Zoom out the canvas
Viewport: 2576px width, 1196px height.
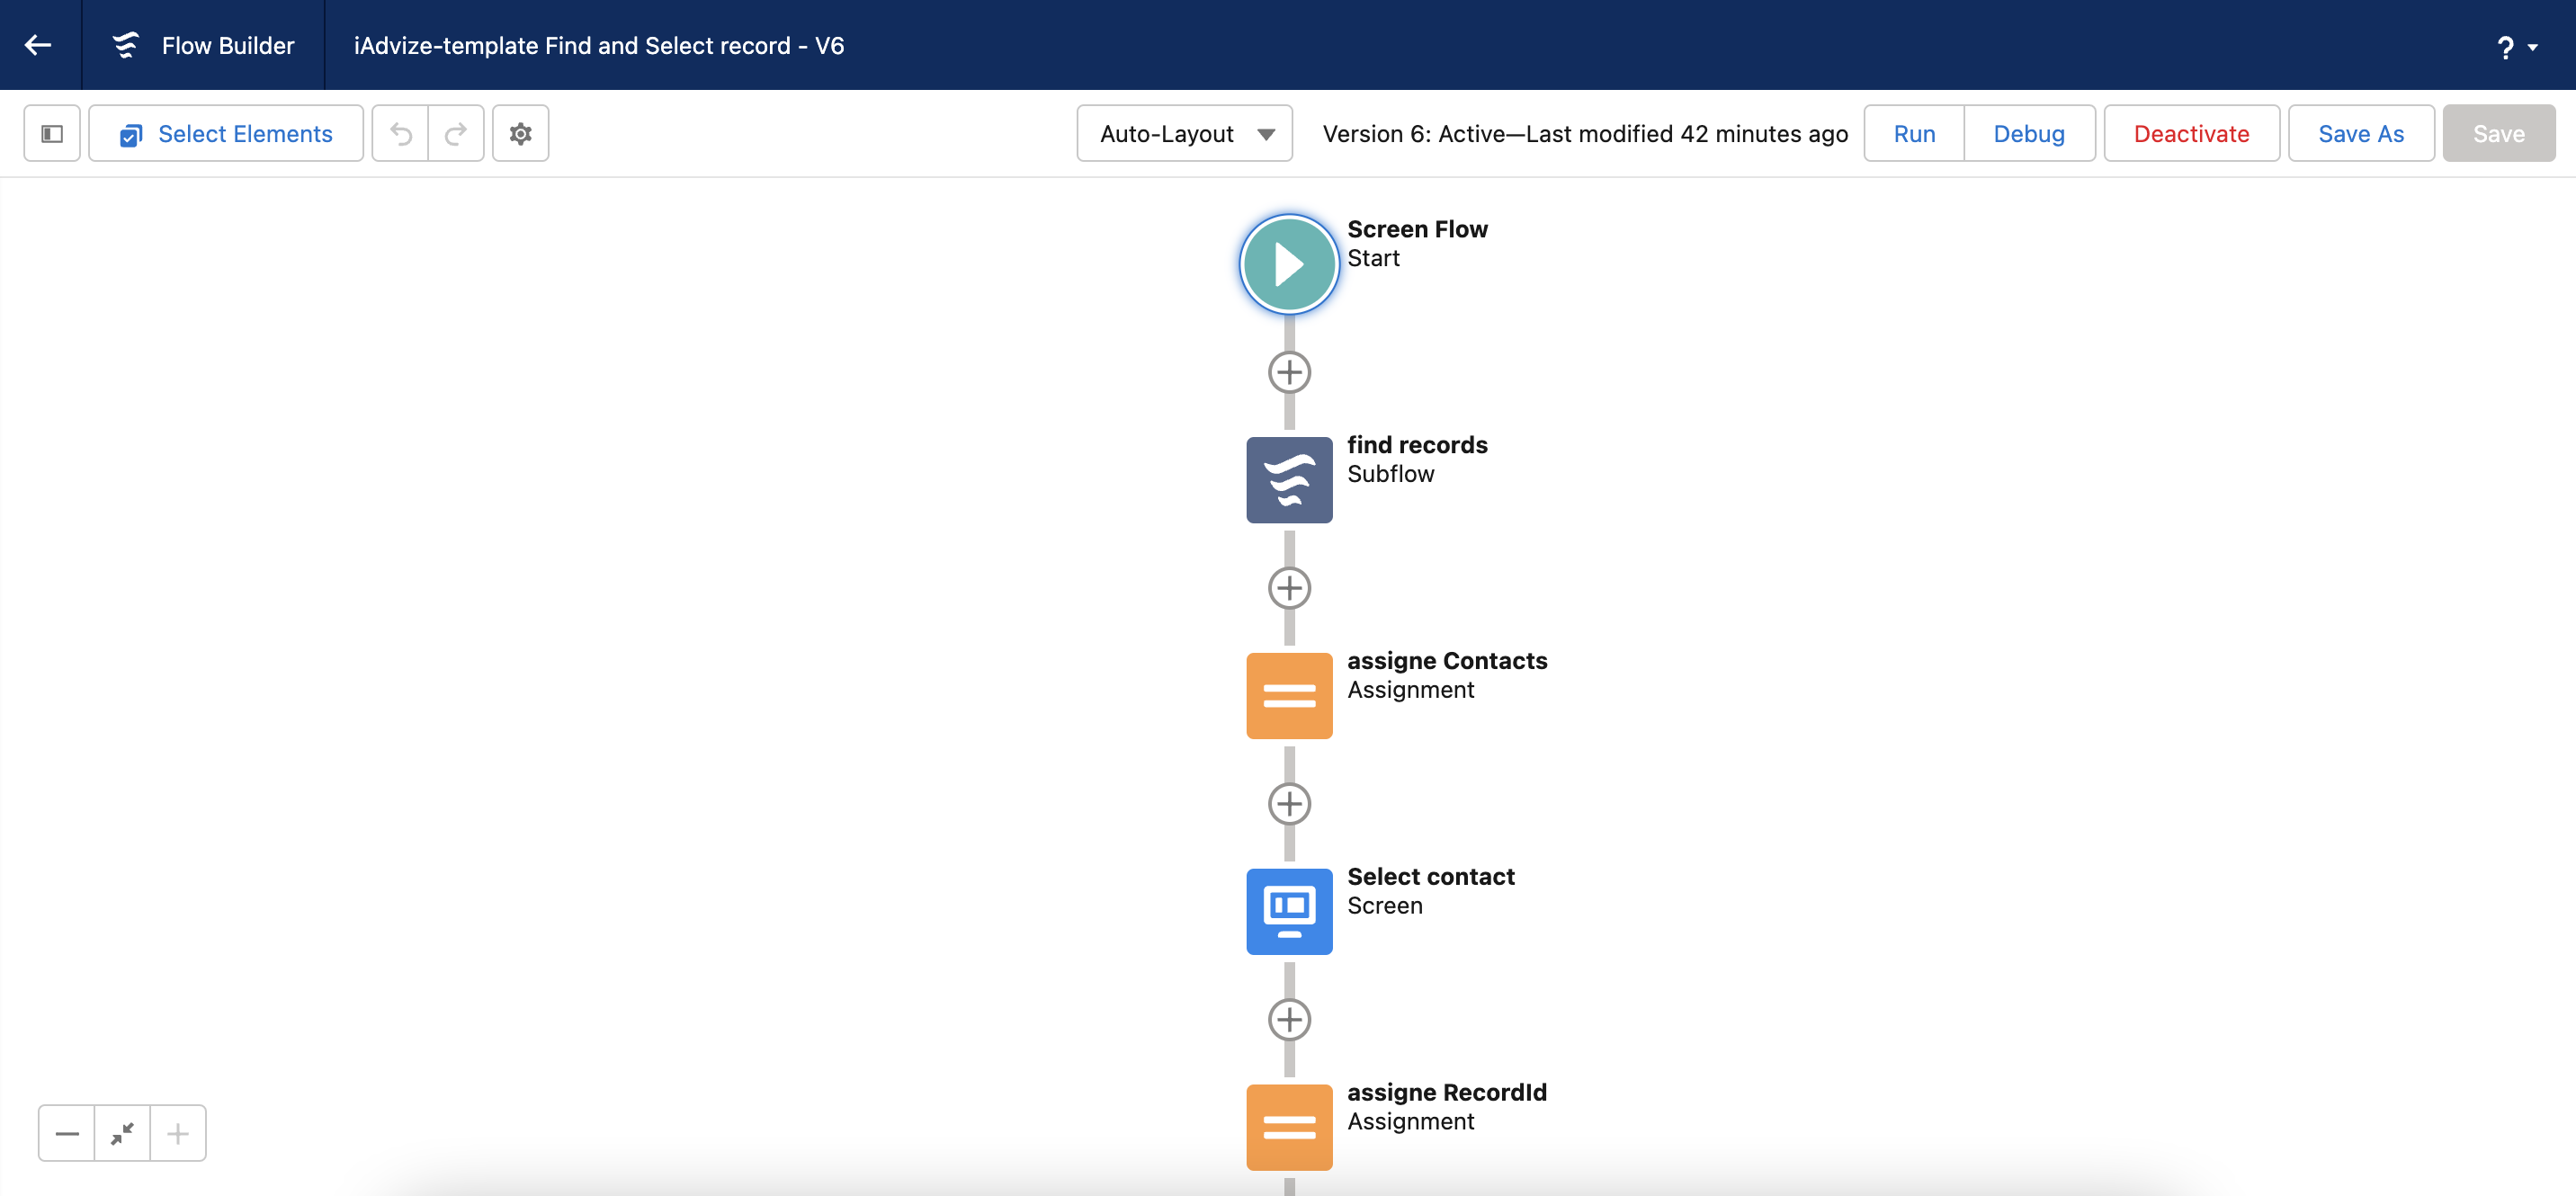tap(67, 1133)
